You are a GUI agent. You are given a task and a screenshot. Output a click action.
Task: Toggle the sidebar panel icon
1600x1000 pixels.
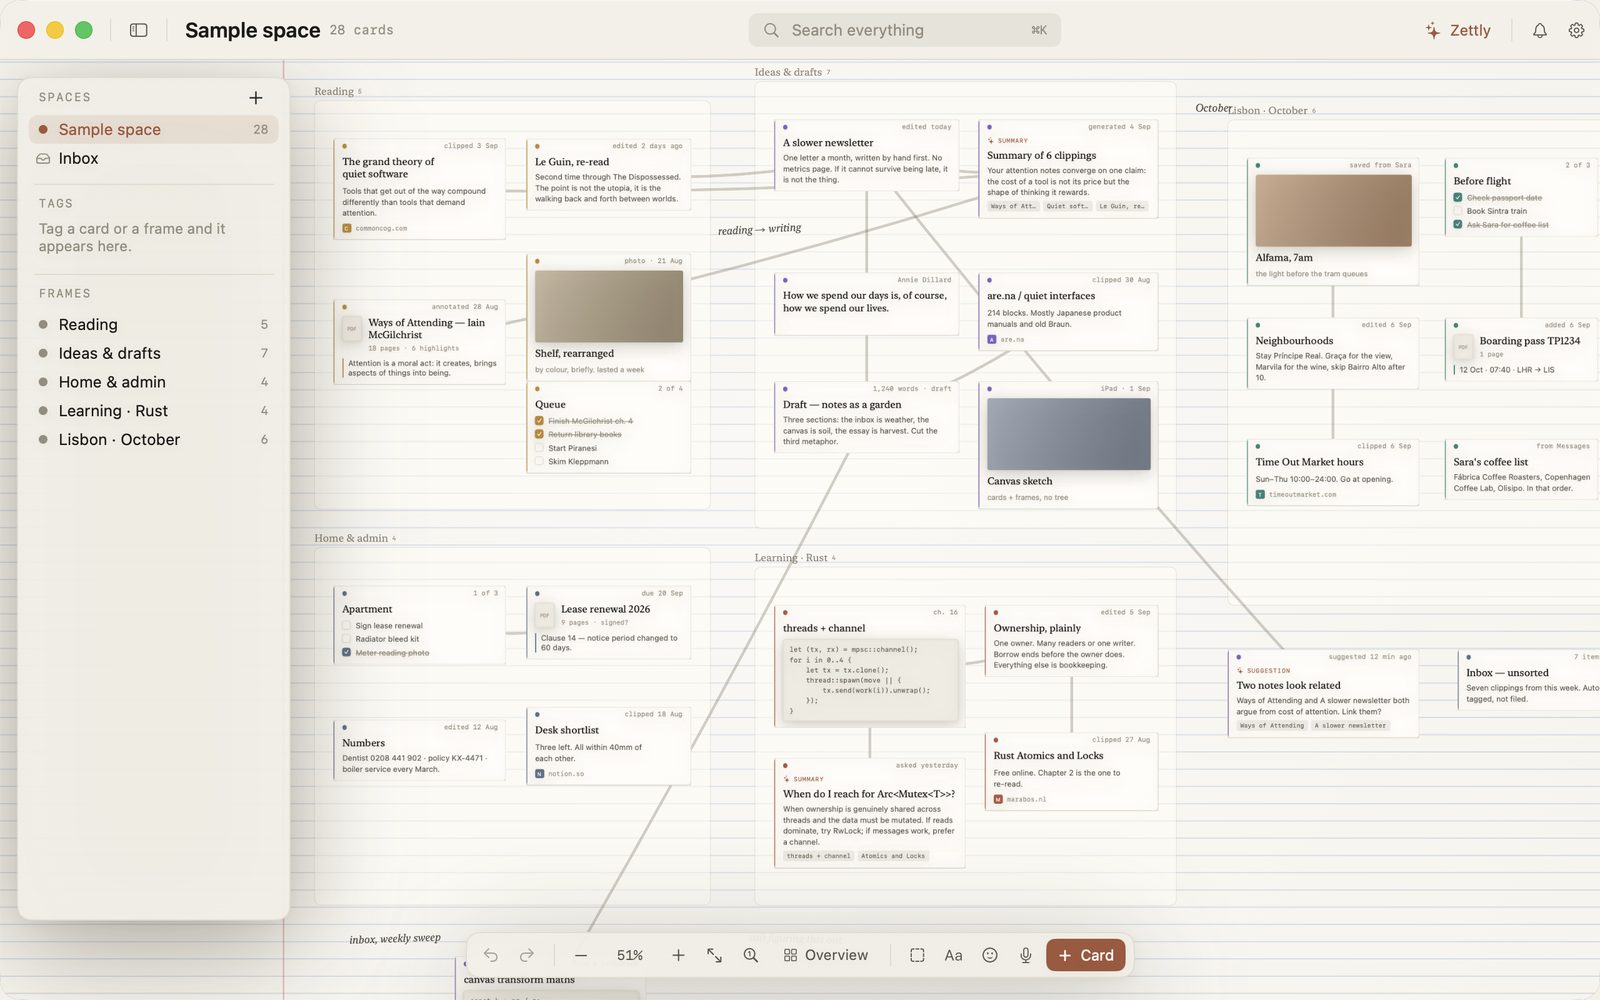[139, 30]
